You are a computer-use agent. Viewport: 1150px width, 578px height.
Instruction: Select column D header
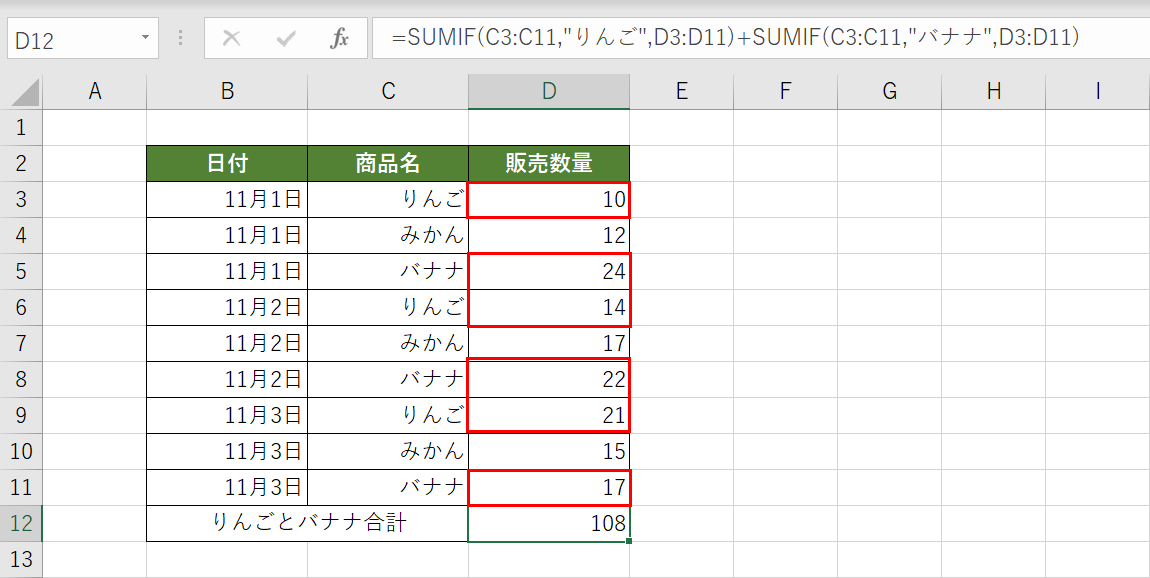click(548, 90)
